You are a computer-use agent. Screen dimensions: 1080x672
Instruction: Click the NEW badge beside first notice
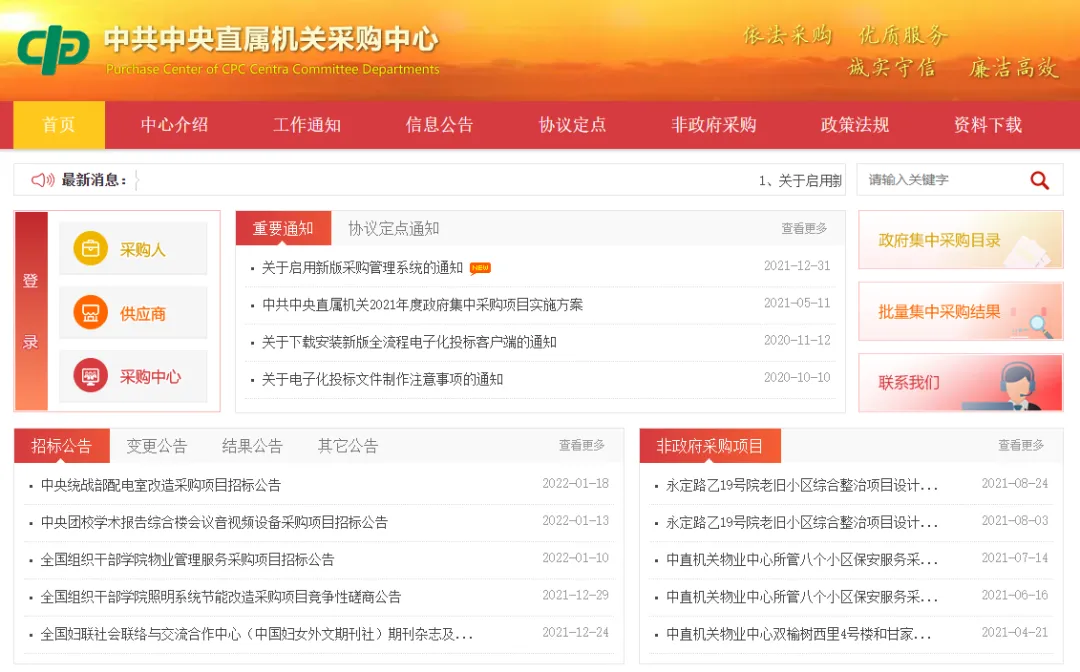pos(480,268)
